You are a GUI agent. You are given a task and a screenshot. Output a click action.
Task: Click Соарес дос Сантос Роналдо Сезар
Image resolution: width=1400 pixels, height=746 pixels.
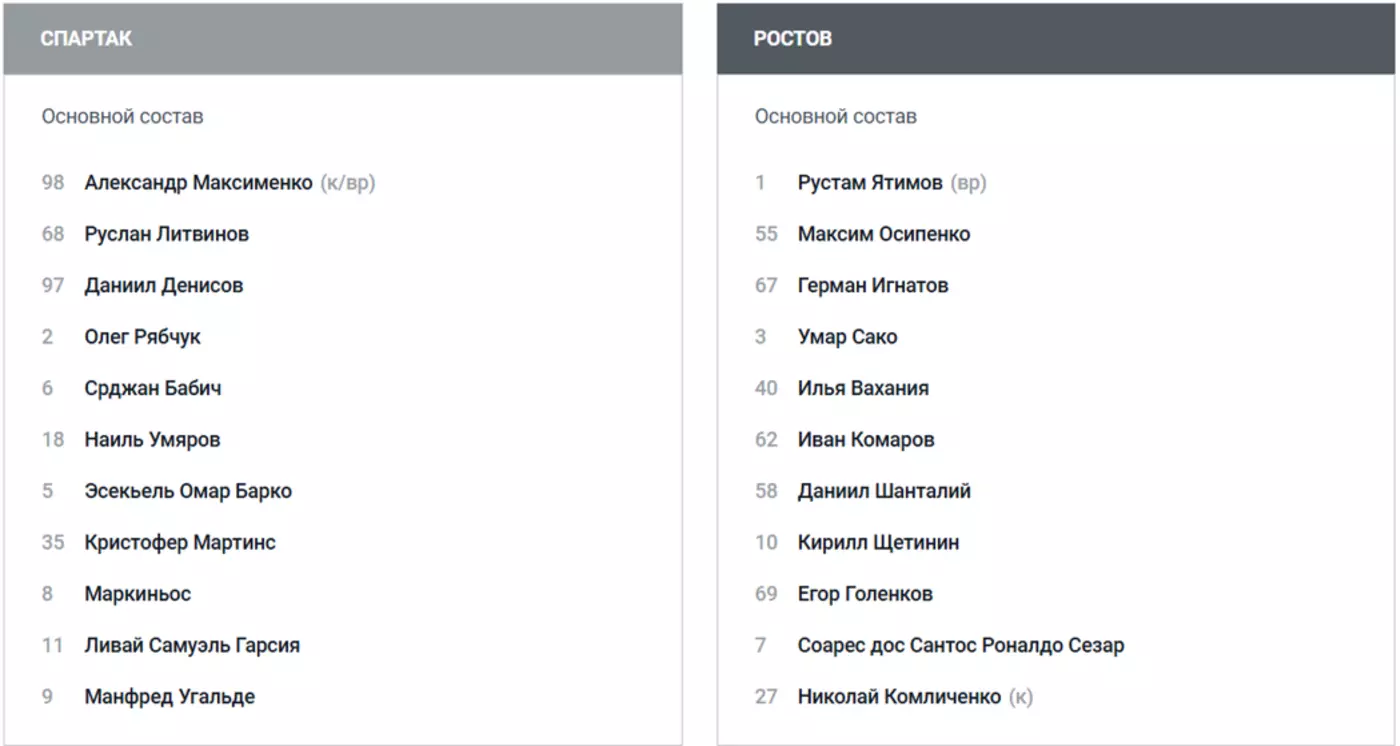(x=960, y=646)
